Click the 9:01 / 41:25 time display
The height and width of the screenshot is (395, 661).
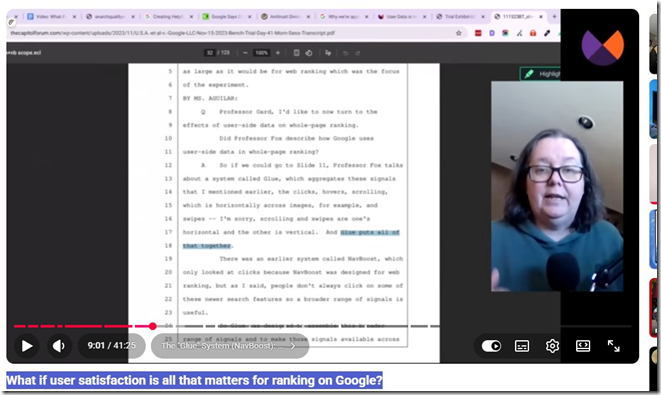click(112, 346)
